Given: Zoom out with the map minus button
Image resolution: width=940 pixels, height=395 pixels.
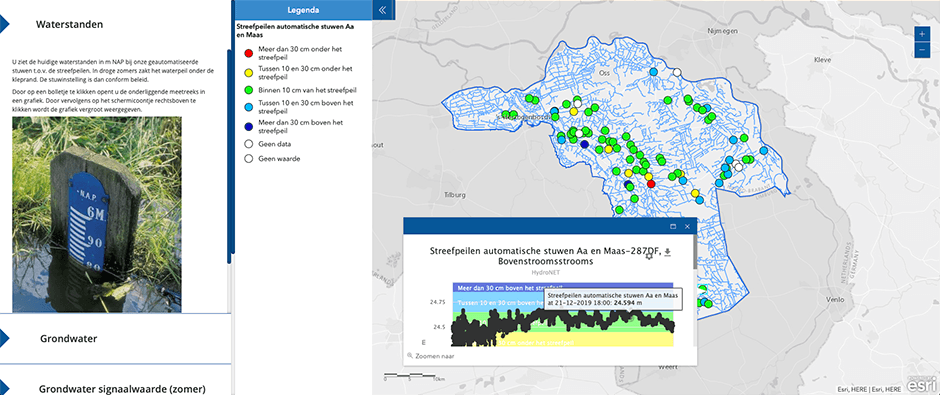Looking at the screenshot, I should click(921, 50).
